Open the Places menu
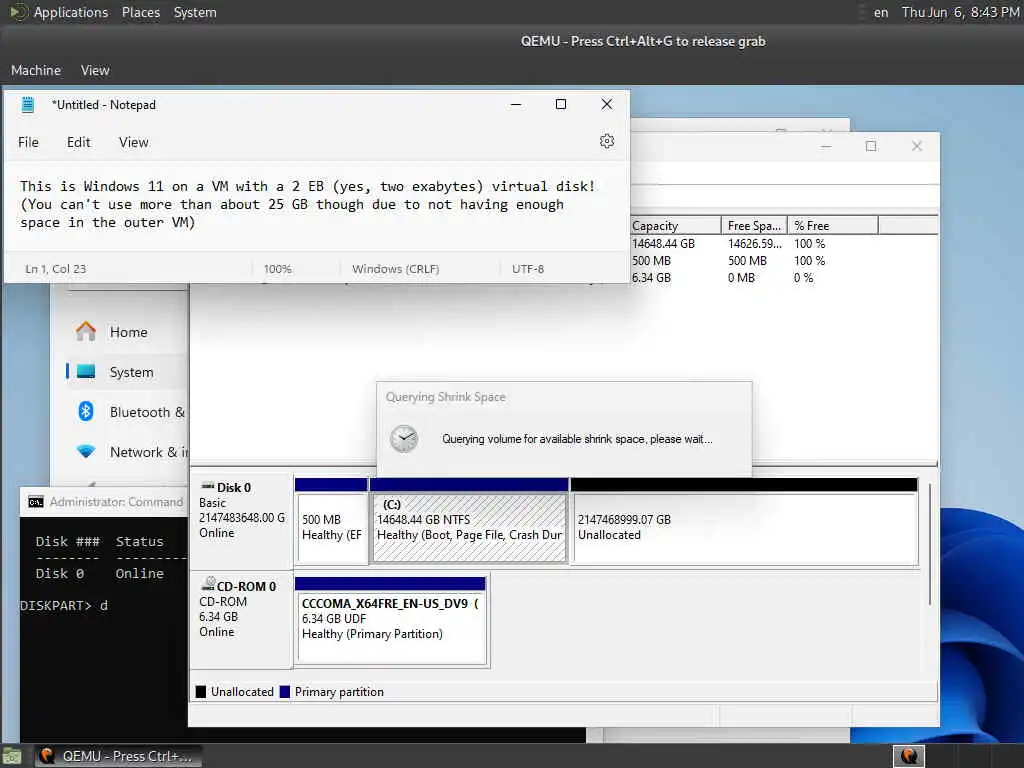 [140, 12]
